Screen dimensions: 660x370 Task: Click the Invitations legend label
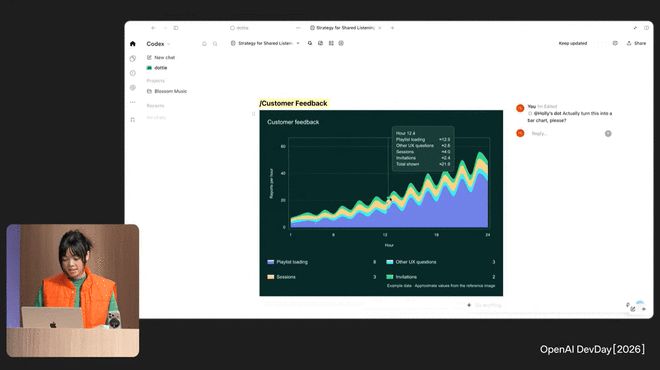(406, 277)
